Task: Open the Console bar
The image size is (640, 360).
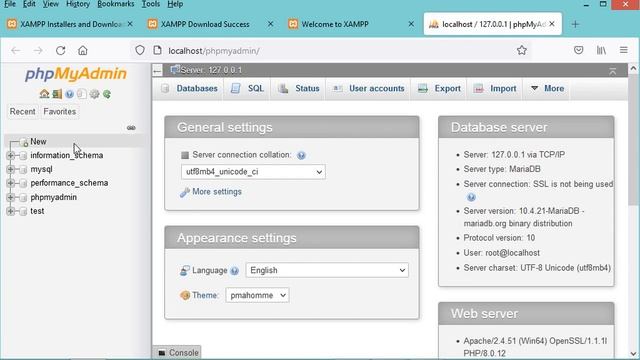Action: tap(178, 353)
